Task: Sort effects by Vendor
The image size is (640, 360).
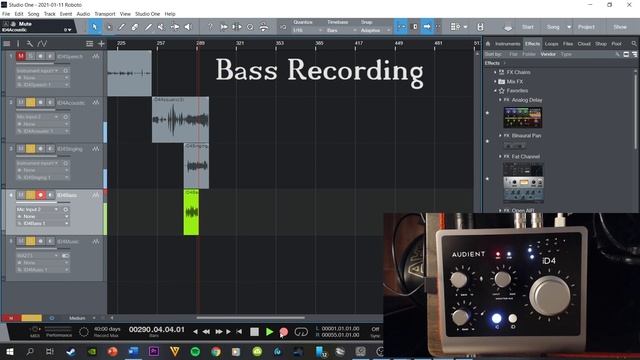Action: click(548, 54)
